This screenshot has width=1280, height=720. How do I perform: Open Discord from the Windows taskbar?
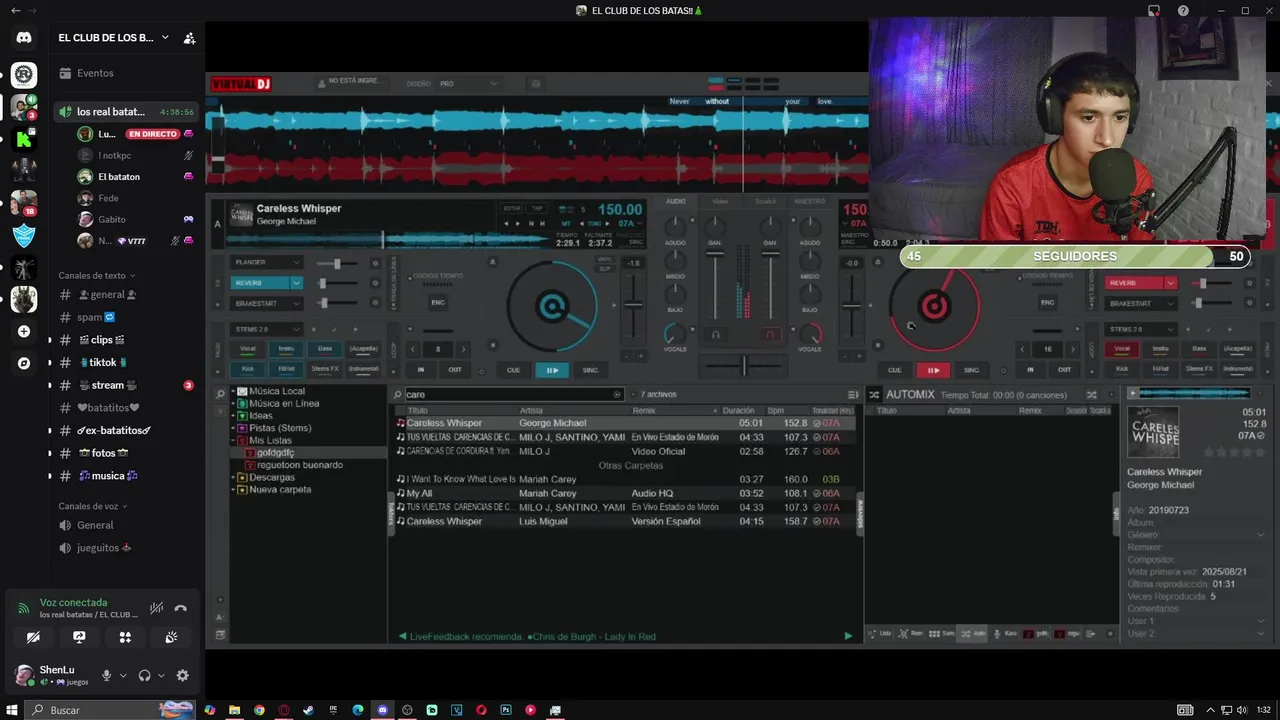(382, 710)
